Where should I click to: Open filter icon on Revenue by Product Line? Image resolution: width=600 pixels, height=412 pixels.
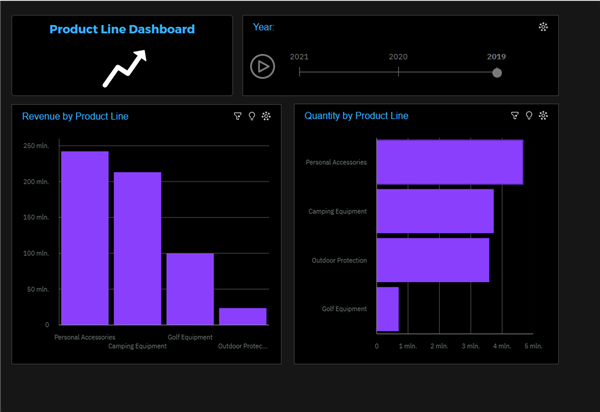point(238,116)
